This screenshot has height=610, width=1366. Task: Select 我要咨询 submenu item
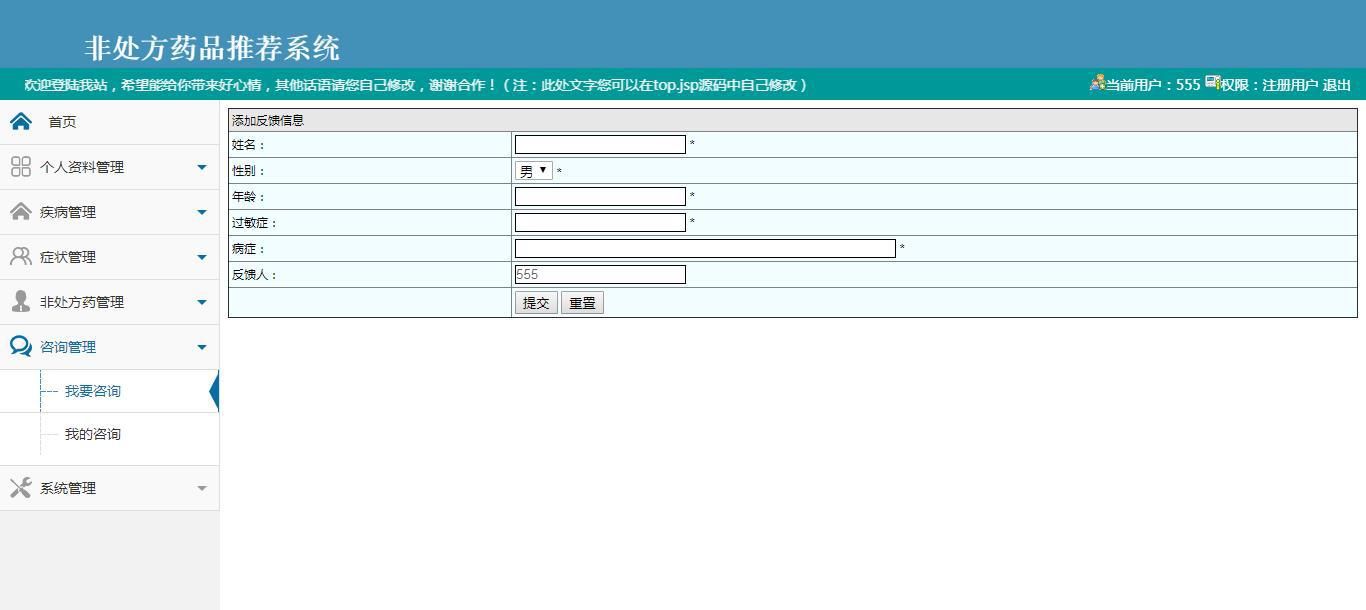(93, 391)
